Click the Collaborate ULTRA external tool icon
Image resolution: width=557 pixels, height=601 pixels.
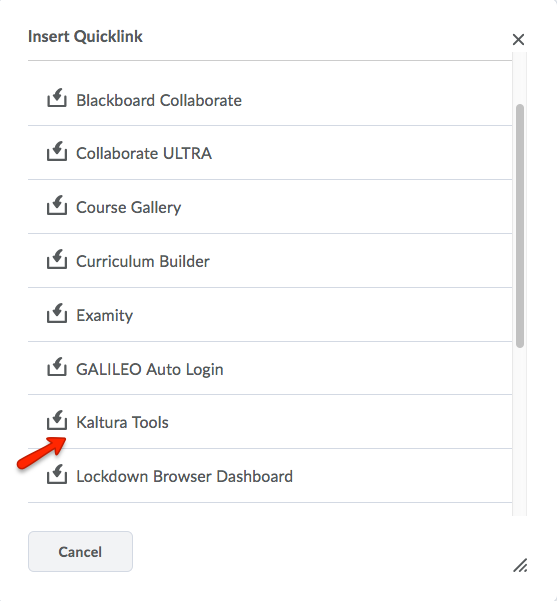click(x=57, y=151)
